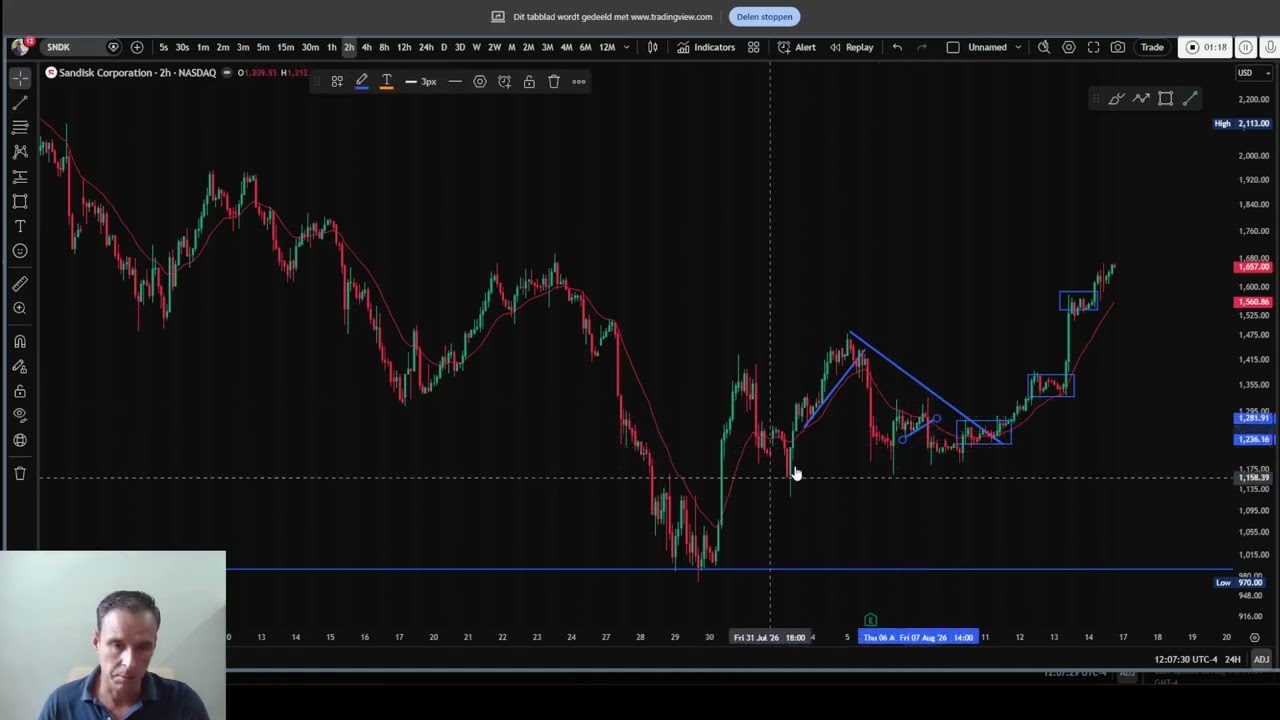Select the zoom in tool
The width and height of the screenshot is (1280, 720).
(x=20, y=309)
